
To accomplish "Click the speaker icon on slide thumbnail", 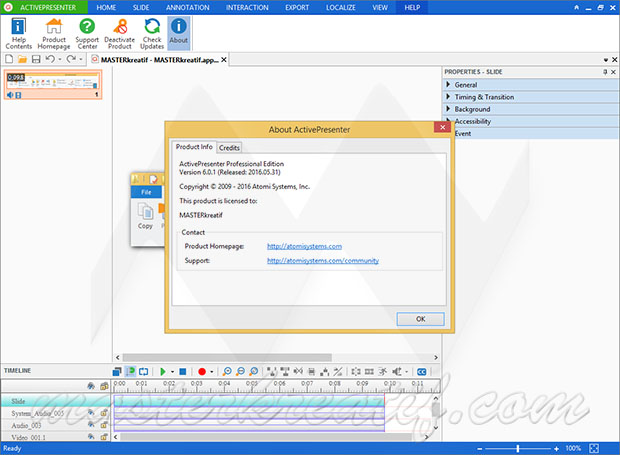I will pyautogui.click(x=10, y=95).
